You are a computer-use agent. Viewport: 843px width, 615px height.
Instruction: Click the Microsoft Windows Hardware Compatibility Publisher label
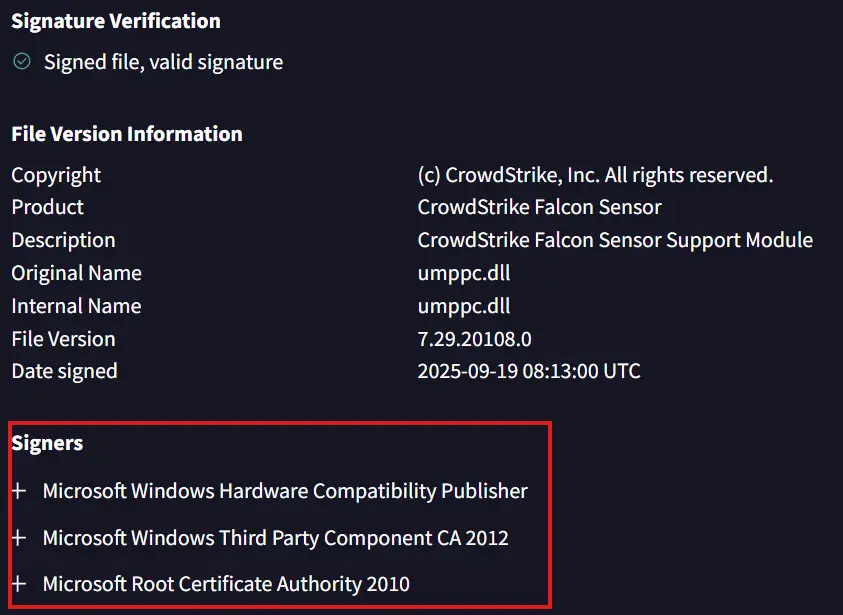(285, 491)
